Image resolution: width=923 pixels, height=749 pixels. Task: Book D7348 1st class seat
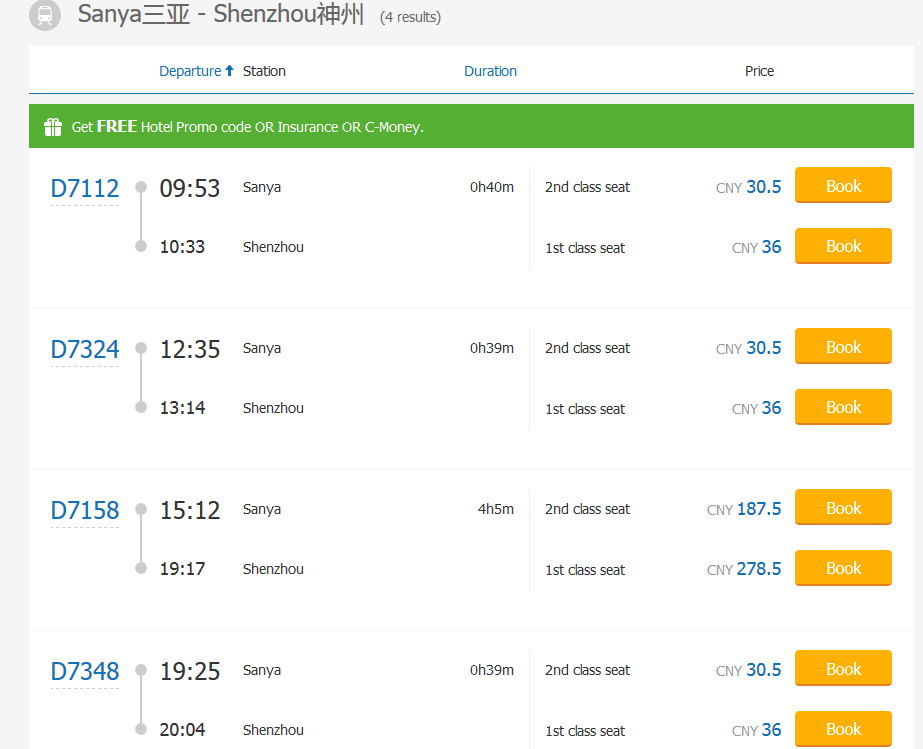(842, 729)
